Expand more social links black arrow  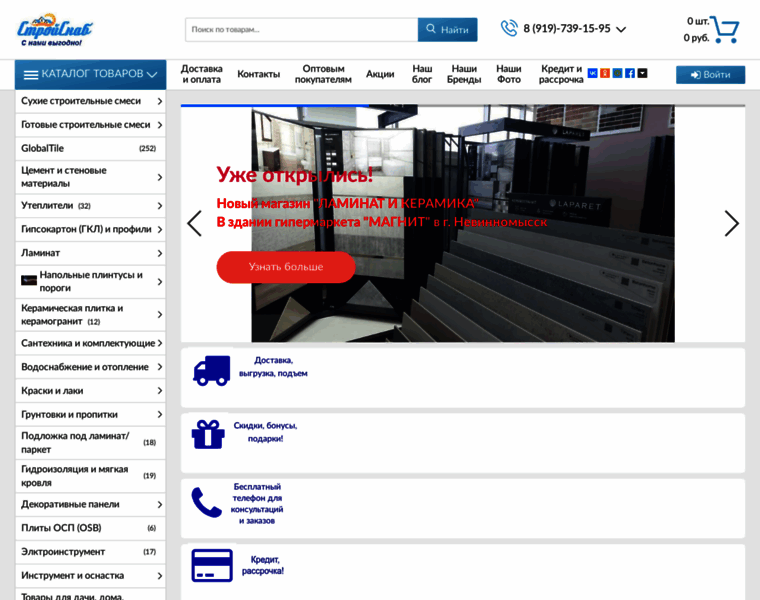pyautogui.click(x=643, y=73)
